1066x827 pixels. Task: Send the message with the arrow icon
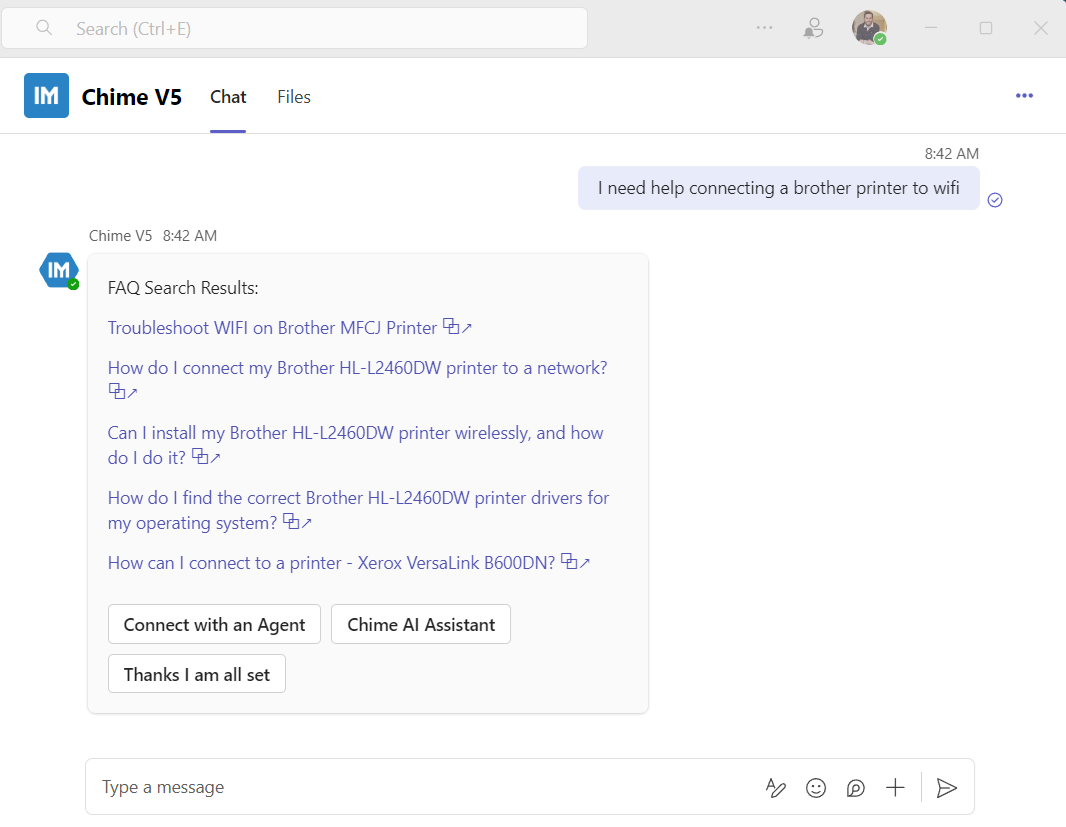[946, 788]
